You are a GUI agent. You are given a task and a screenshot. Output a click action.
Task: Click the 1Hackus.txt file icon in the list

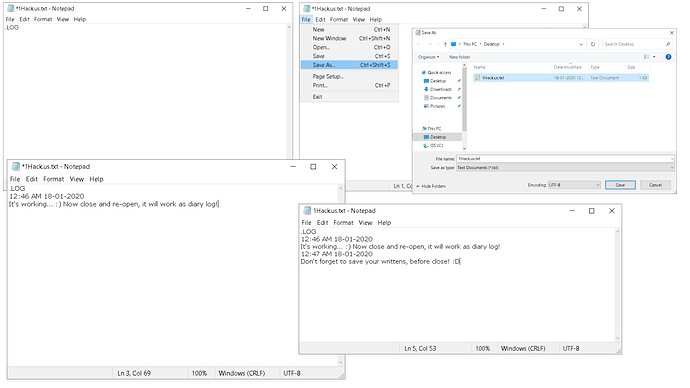(x=477, y=78)
